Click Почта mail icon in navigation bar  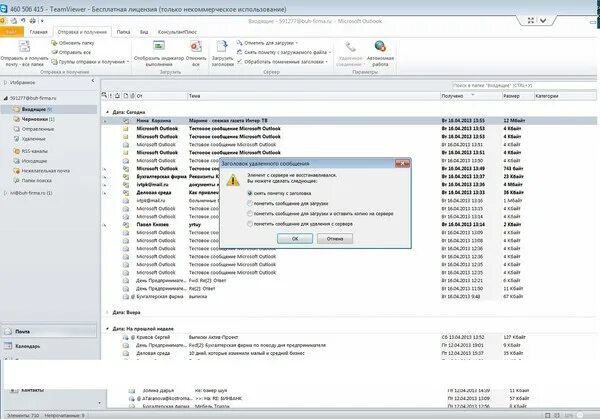[8, 331]
